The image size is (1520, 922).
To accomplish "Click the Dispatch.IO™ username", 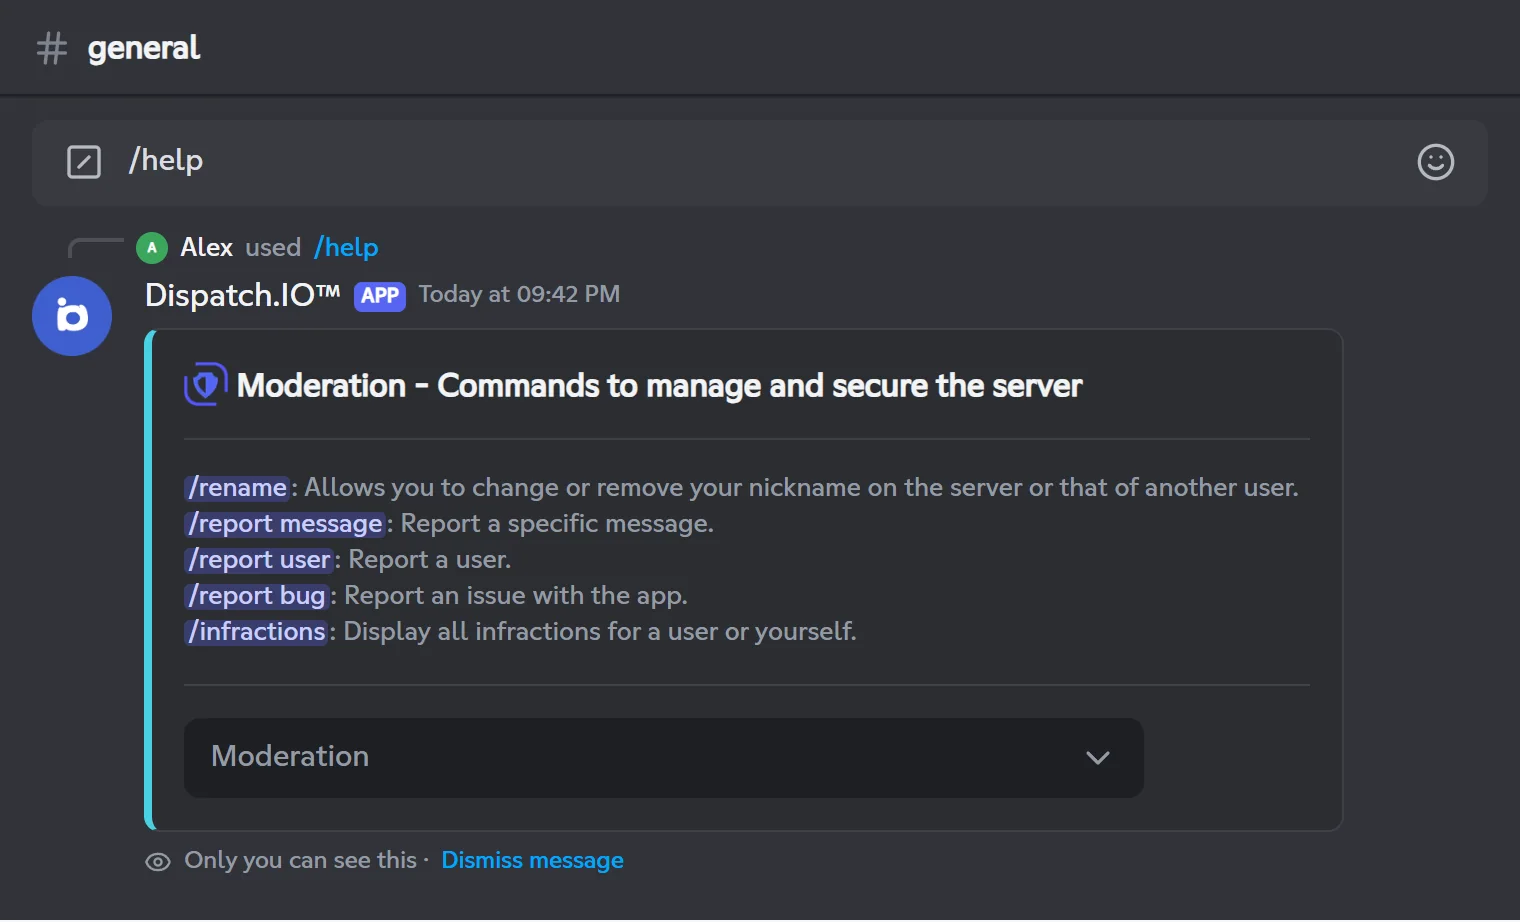I will tap(243, 295).
